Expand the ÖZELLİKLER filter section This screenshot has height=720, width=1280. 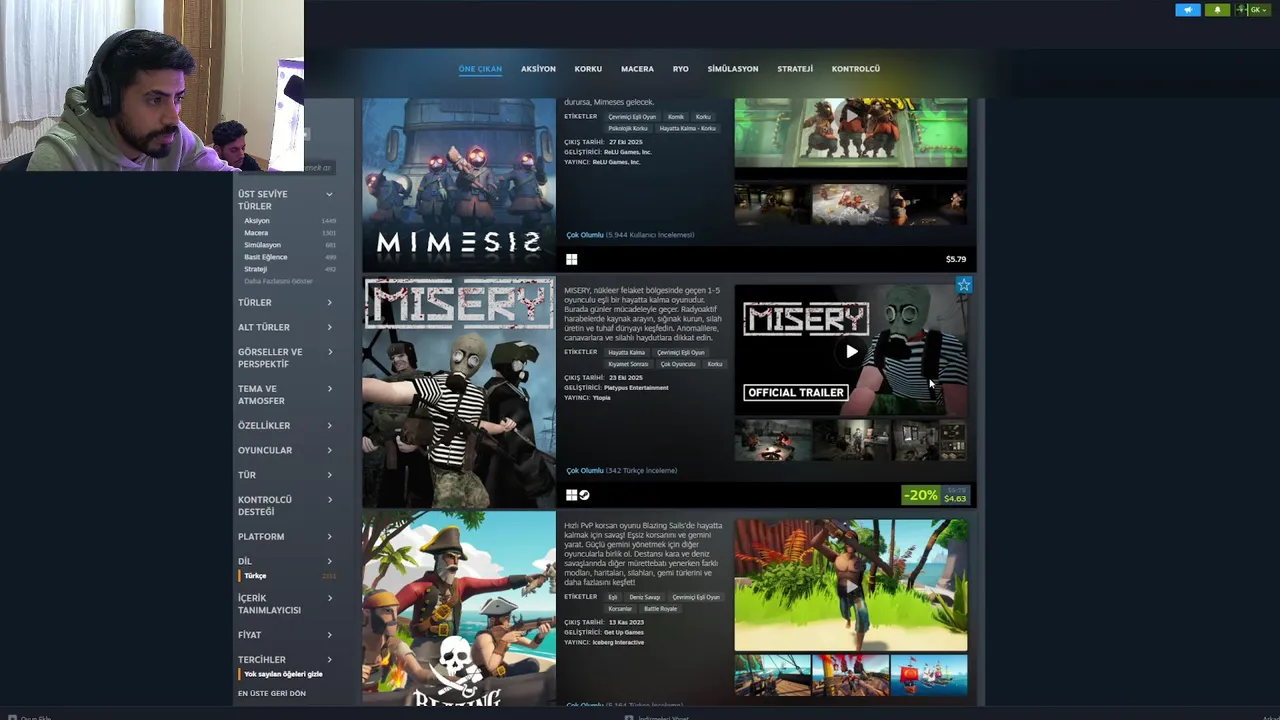pyautogui.click(x=285, y=425)
